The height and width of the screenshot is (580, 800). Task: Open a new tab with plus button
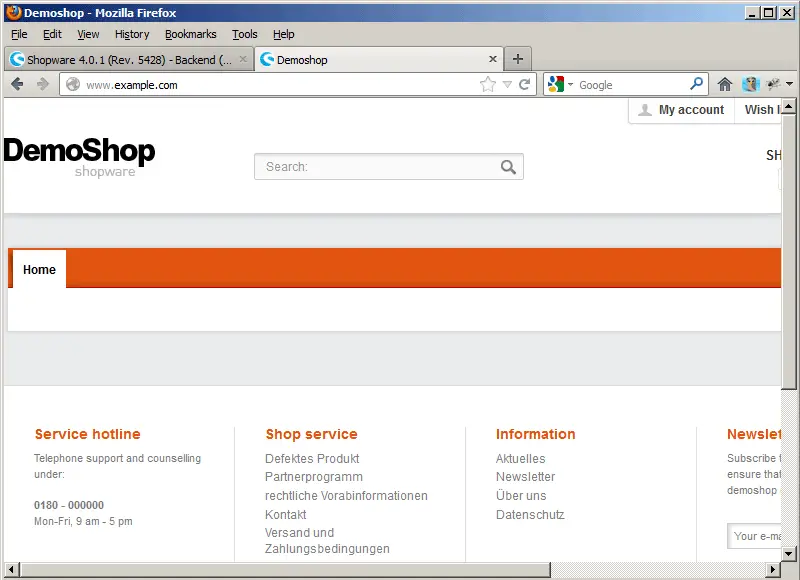tap(517, 59)
